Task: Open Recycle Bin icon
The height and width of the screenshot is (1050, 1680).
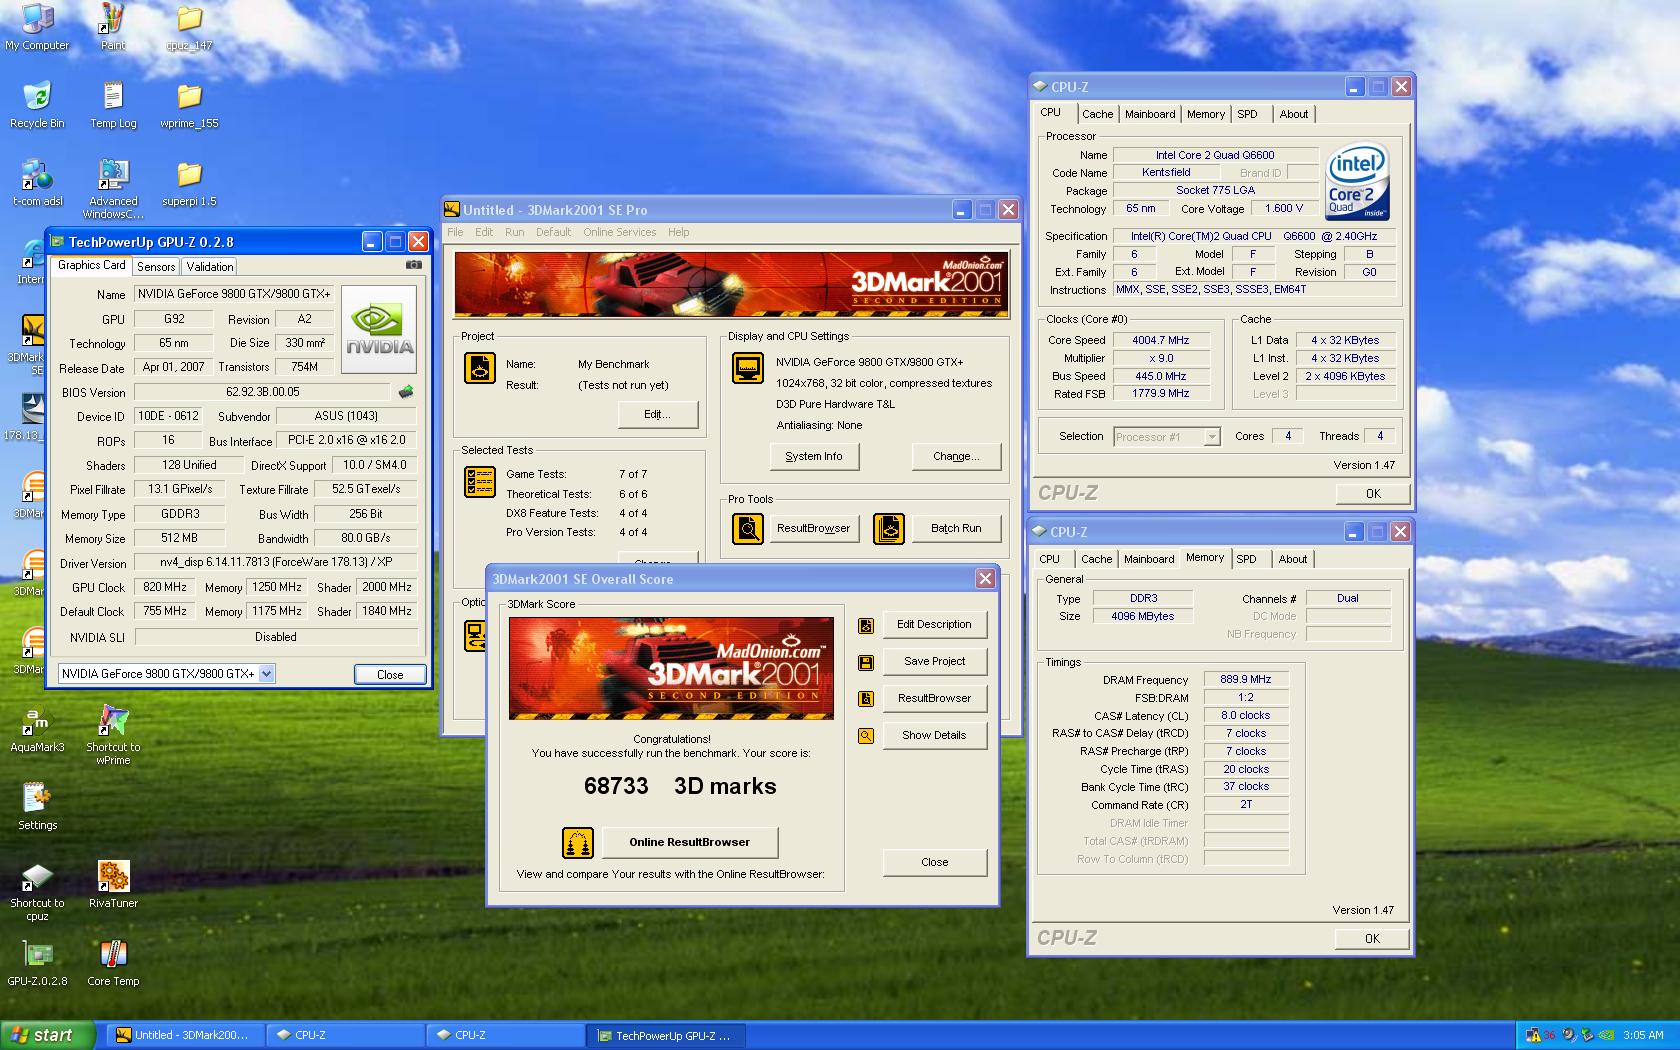Action: [x=37, y=105]
